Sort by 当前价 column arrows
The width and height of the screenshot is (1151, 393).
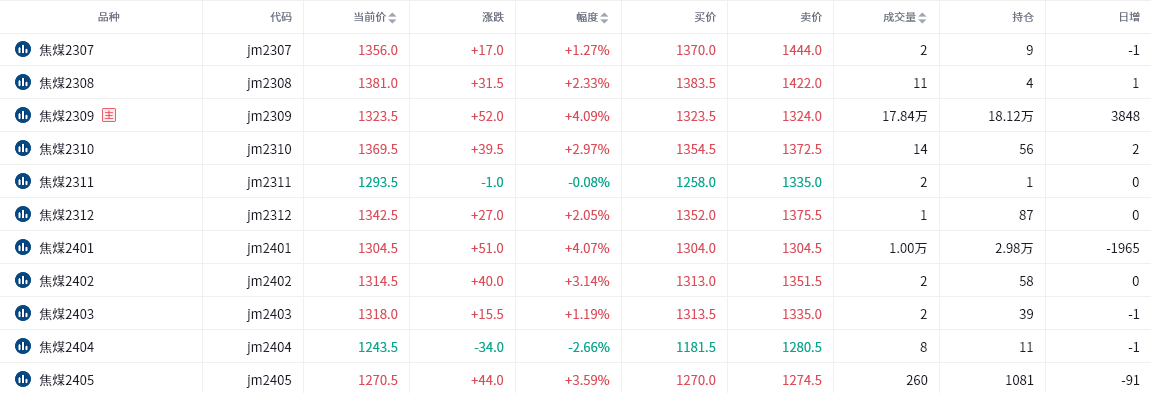(392, 18)
